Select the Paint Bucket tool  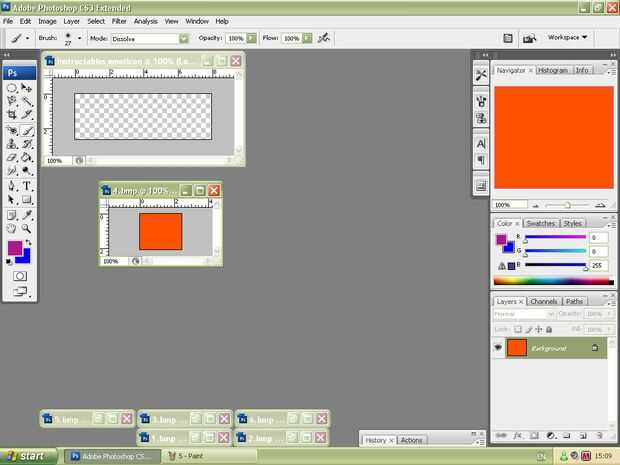coord(26,157)
